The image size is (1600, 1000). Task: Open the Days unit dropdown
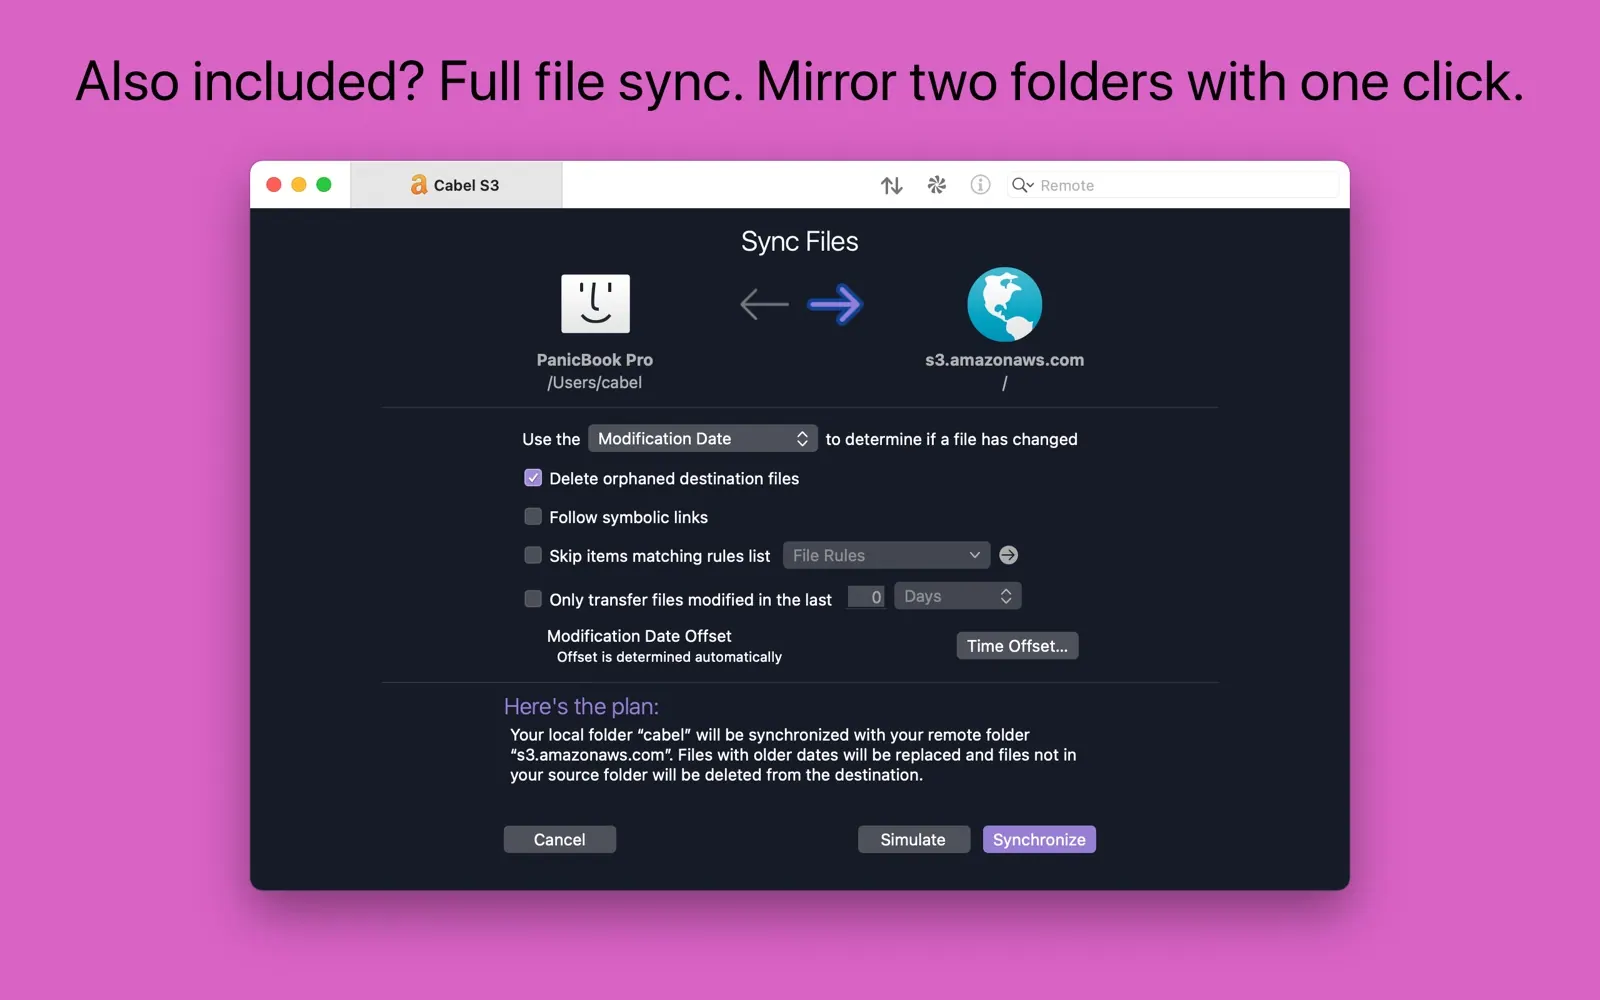pyautogui.click(x=957, y=596)
